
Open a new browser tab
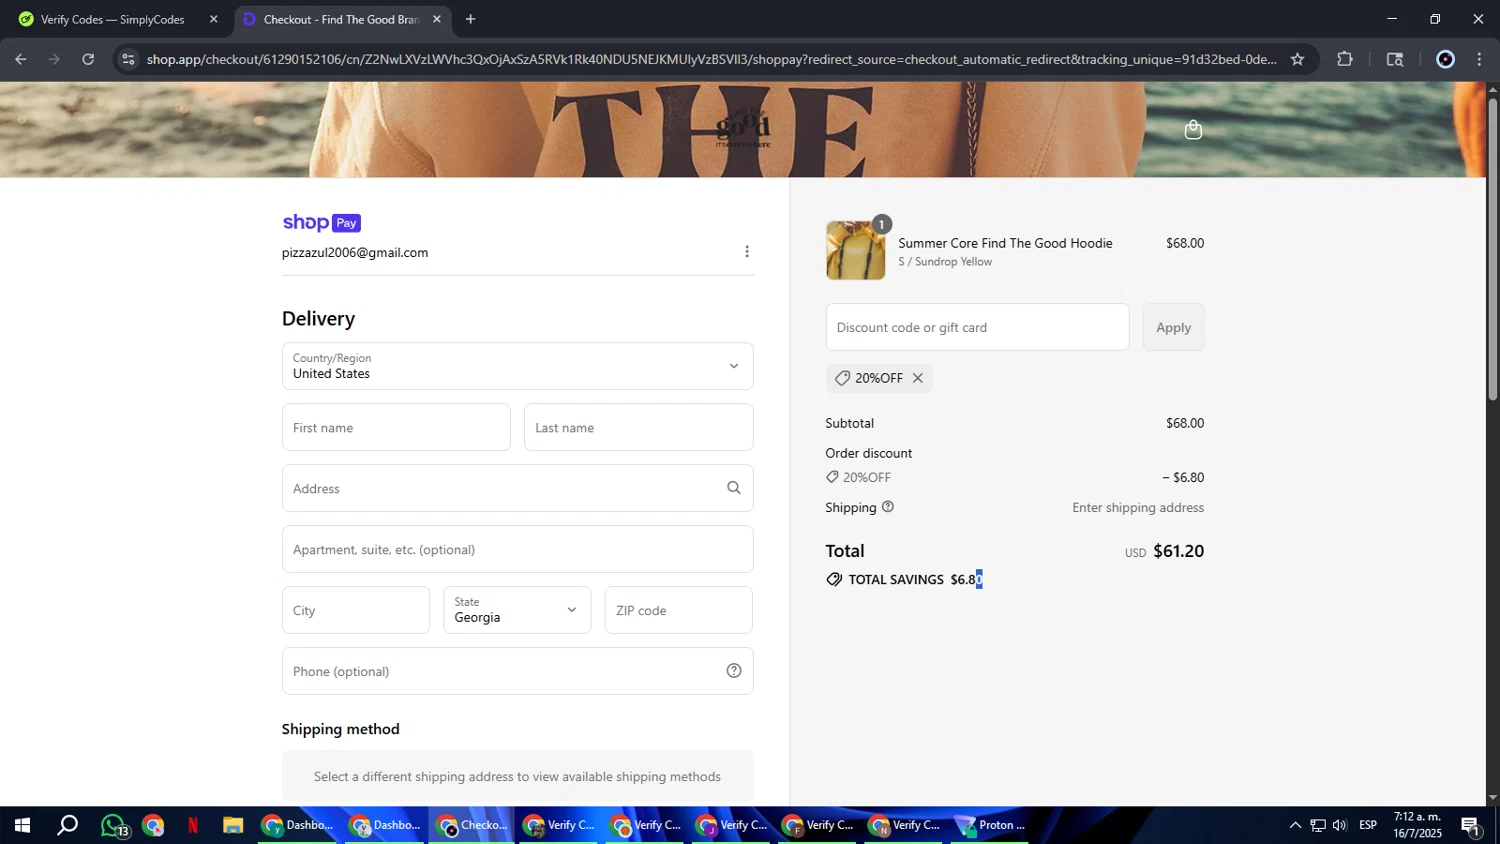470,19
